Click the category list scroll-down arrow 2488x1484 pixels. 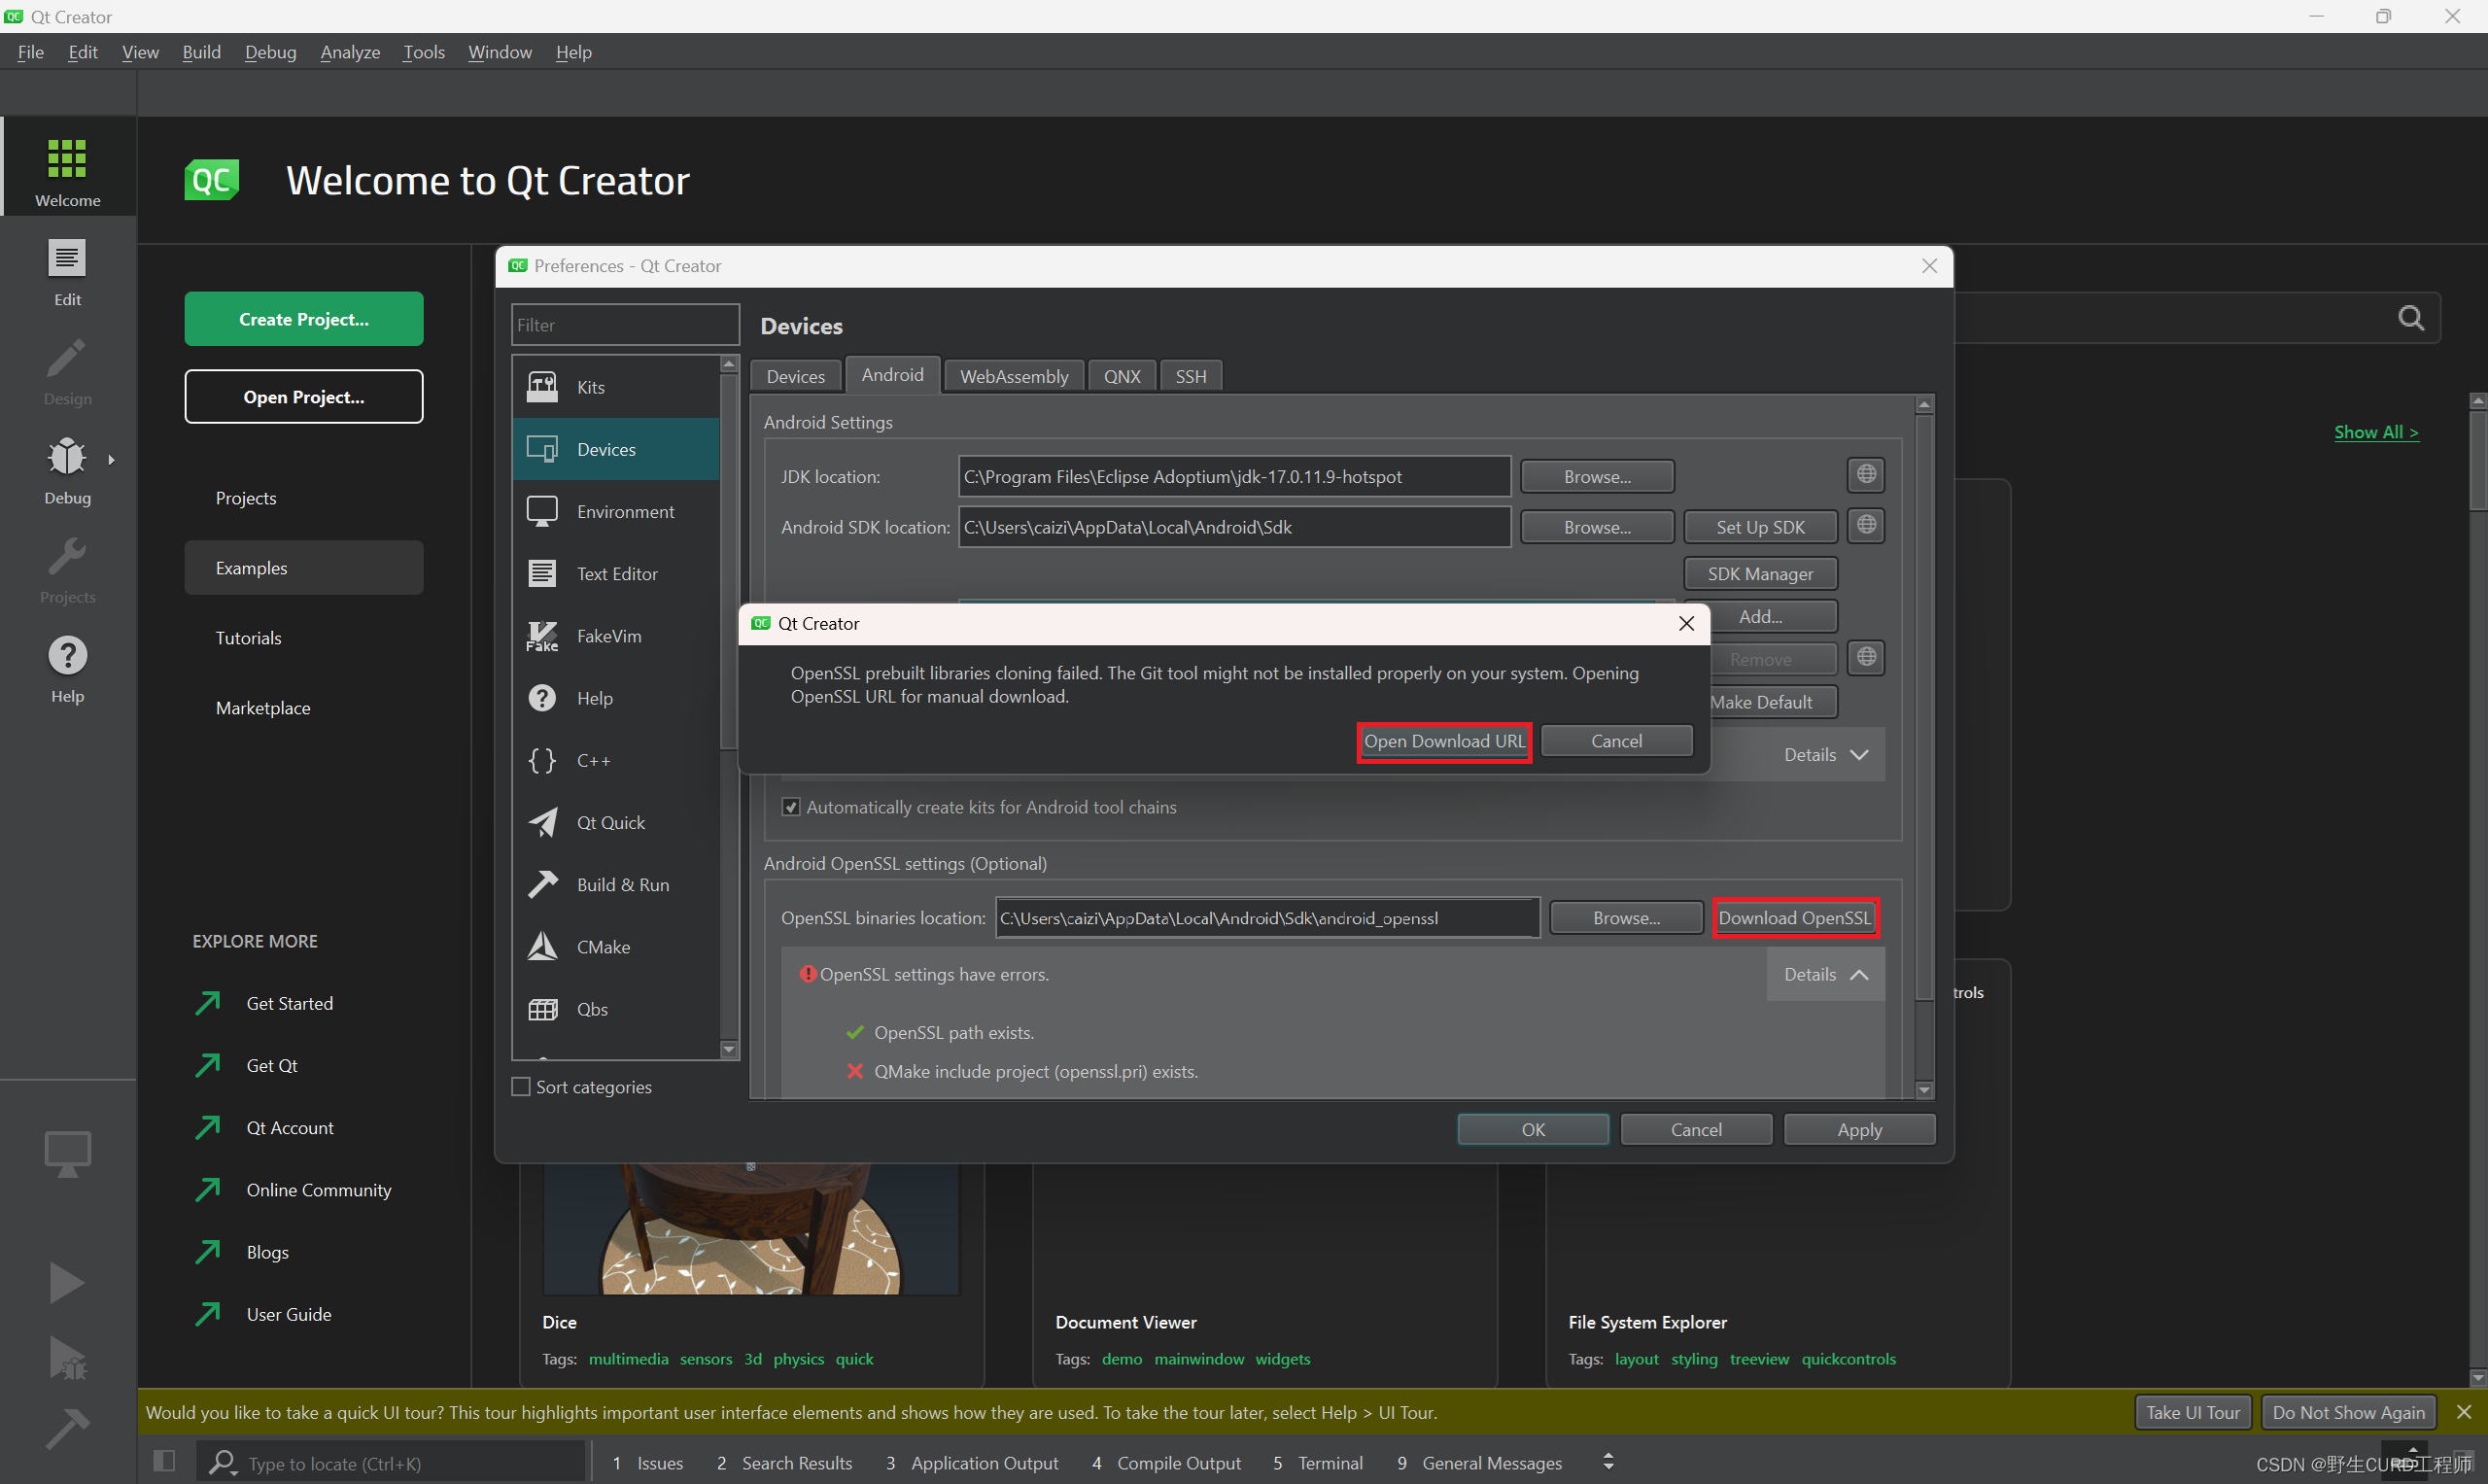729,1050
